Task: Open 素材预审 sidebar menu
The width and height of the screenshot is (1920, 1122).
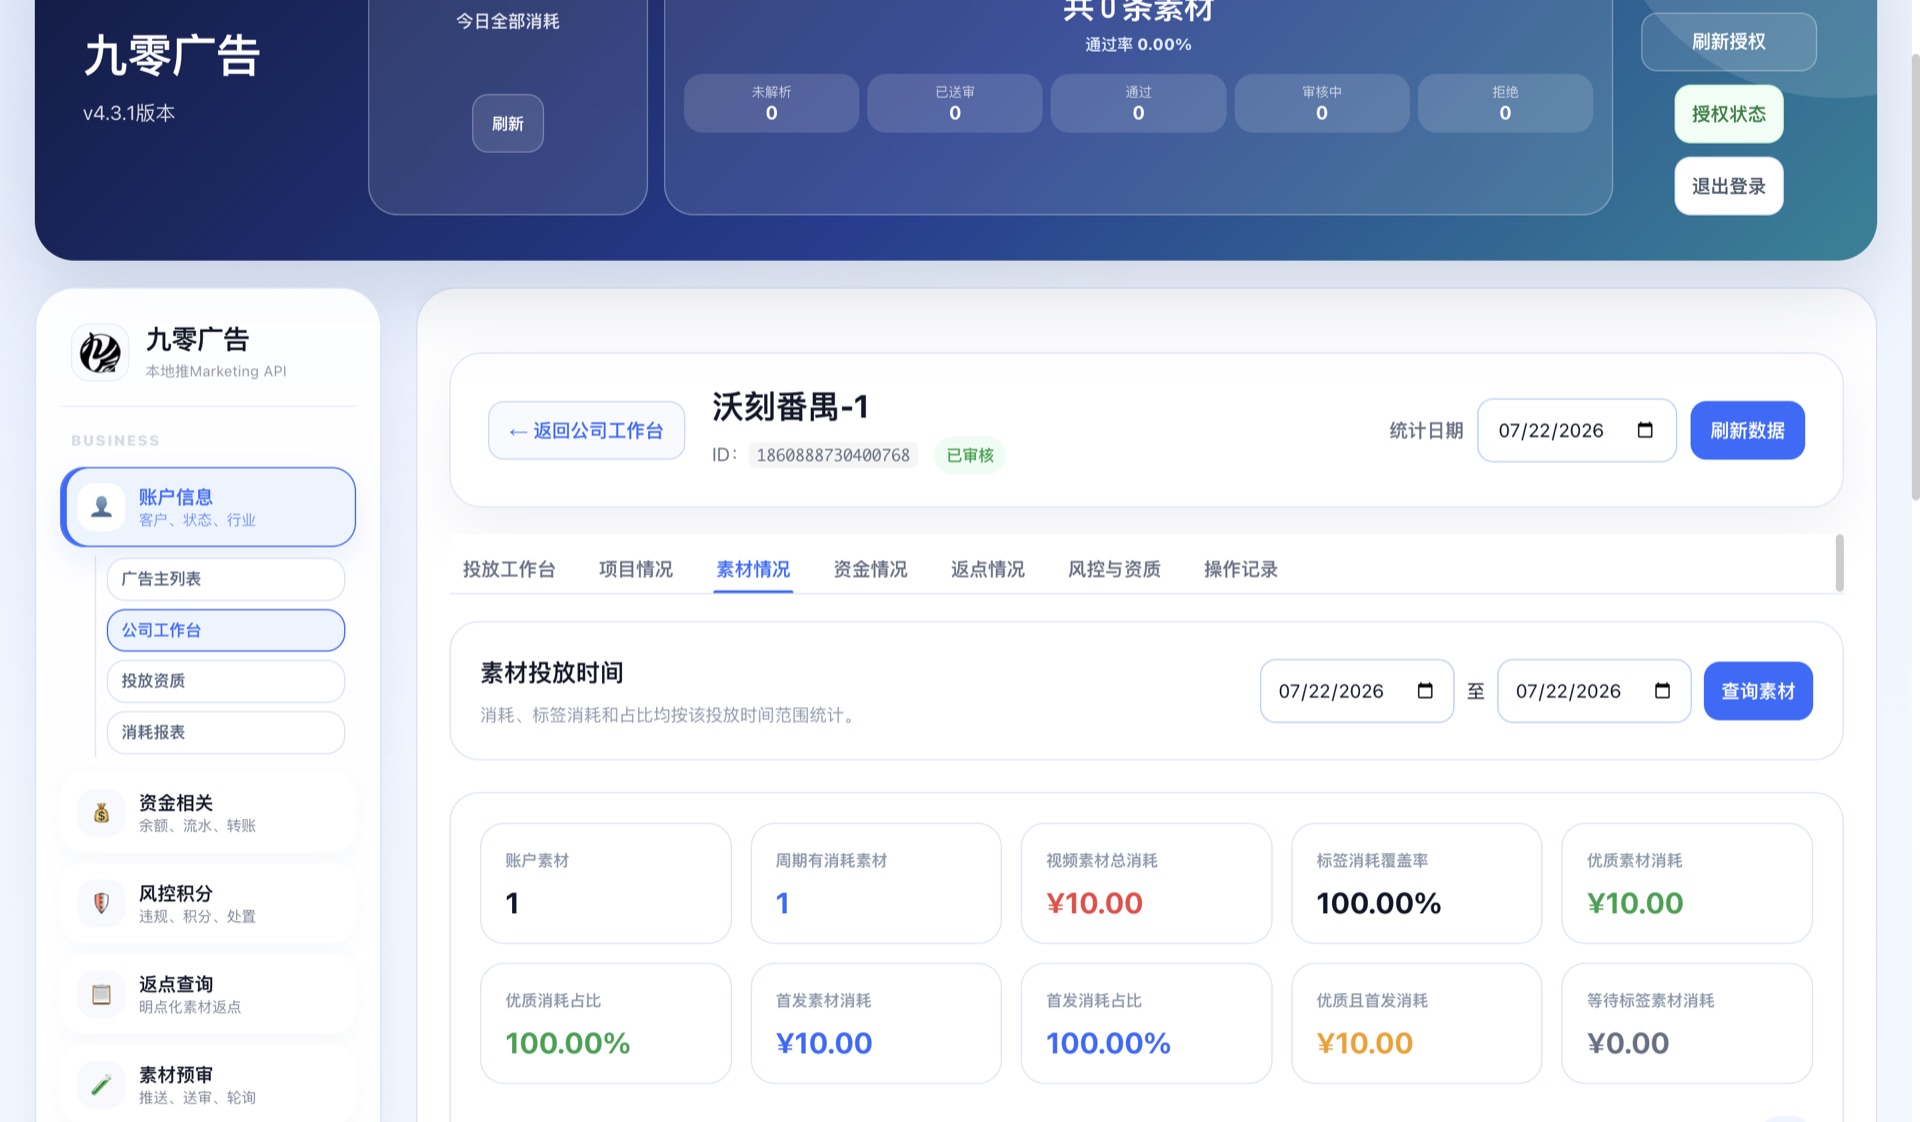Action: (x=208, y=1085)
